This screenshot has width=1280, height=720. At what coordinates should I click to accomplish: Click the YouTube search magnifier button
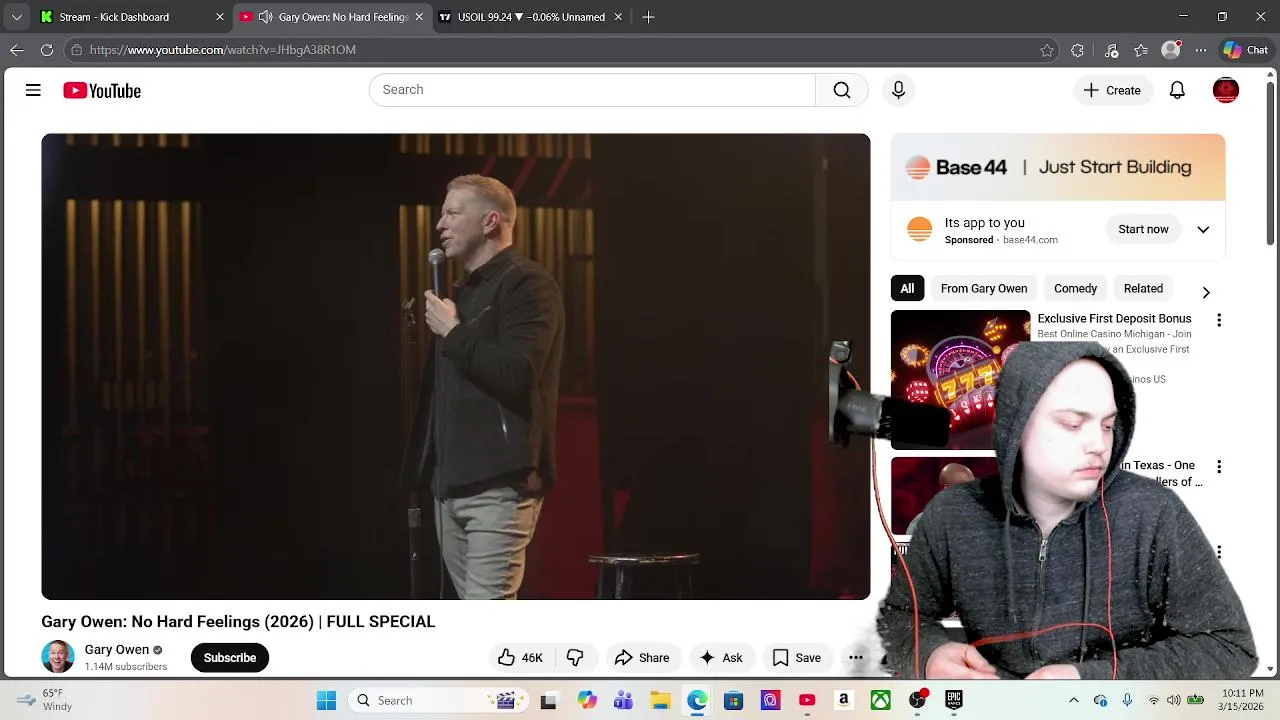click(842, 90)
